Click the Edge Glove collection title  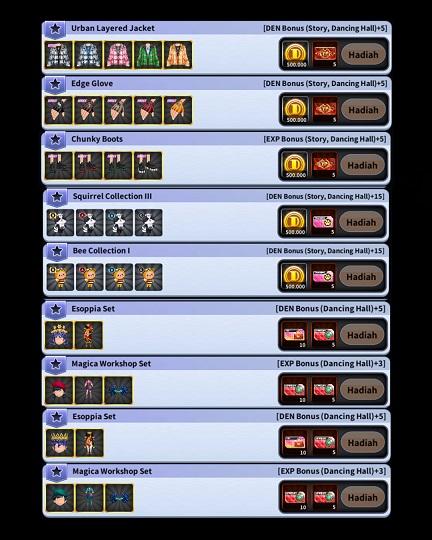[x=92, y=83]
